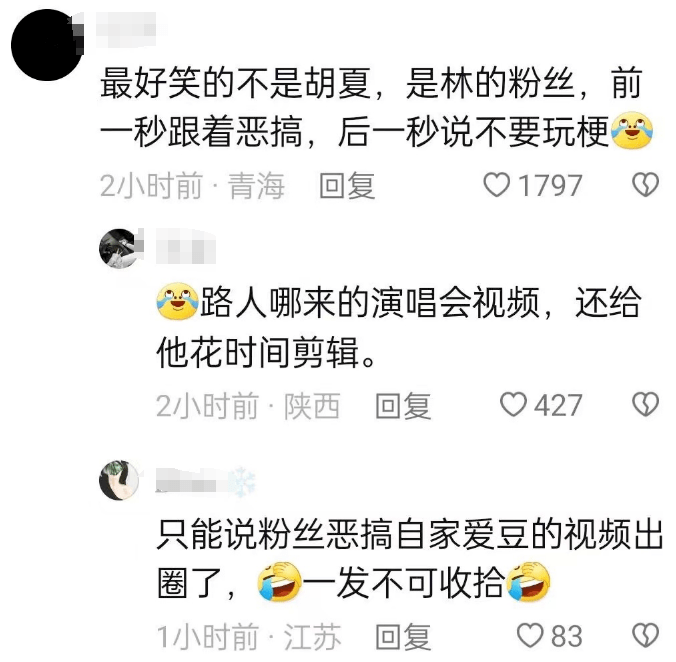The height and width of the screenshot is (662, 676).
Task: Tap crying-laugh emoji ending top comment
Action: click(x=632, y=130)
